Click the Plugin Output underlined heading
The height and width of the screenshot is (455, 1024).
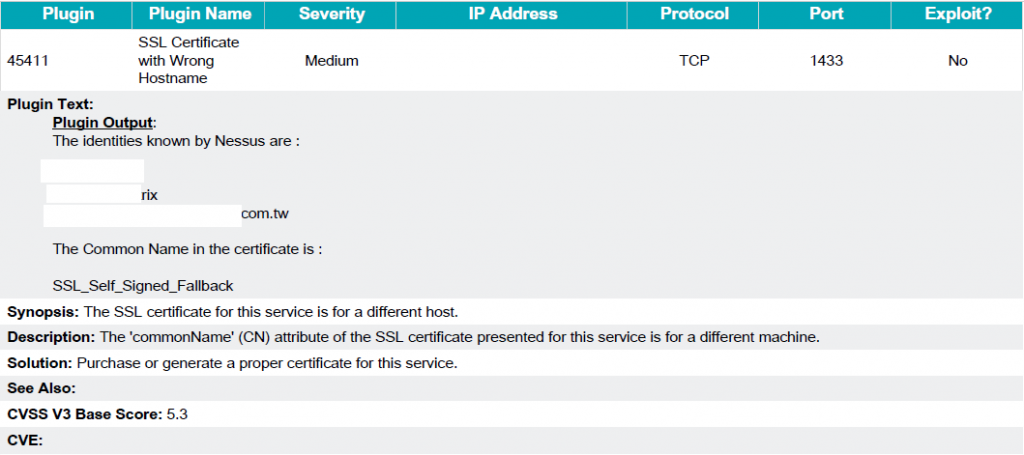coord(103,123)
